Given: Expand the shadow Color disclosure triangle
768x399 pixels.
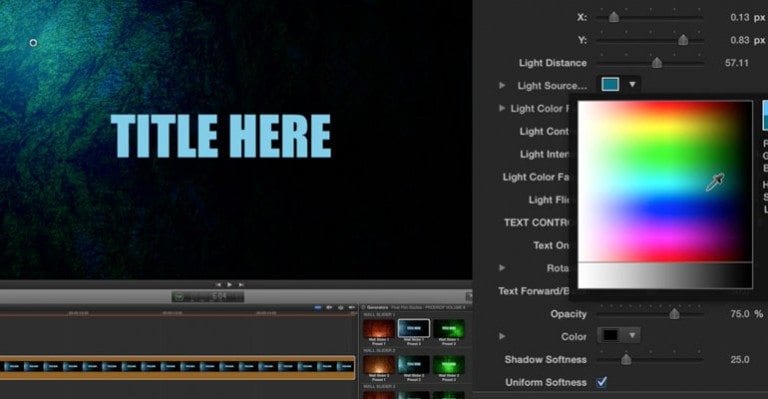Looking at the screenshot, I should pyautogui.click(x=502, y=336).
